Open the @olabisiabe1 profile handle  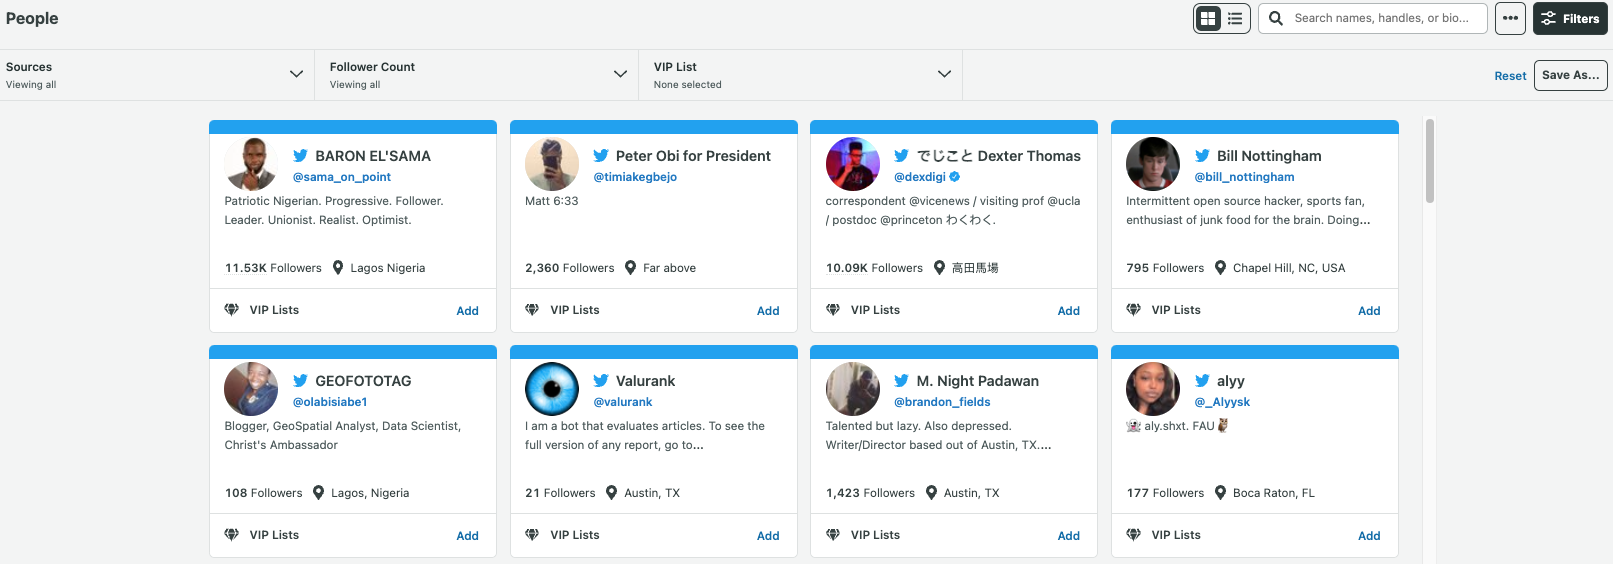[330, 402]
